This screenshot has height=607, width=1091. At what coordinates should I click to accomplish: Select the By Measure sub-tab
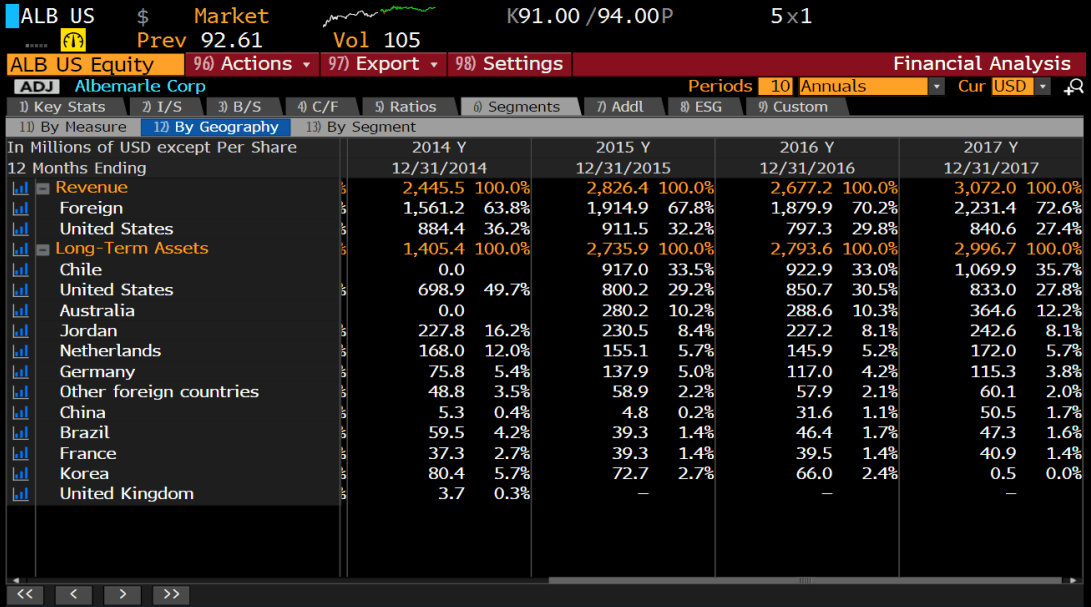[x=73, y=127]
